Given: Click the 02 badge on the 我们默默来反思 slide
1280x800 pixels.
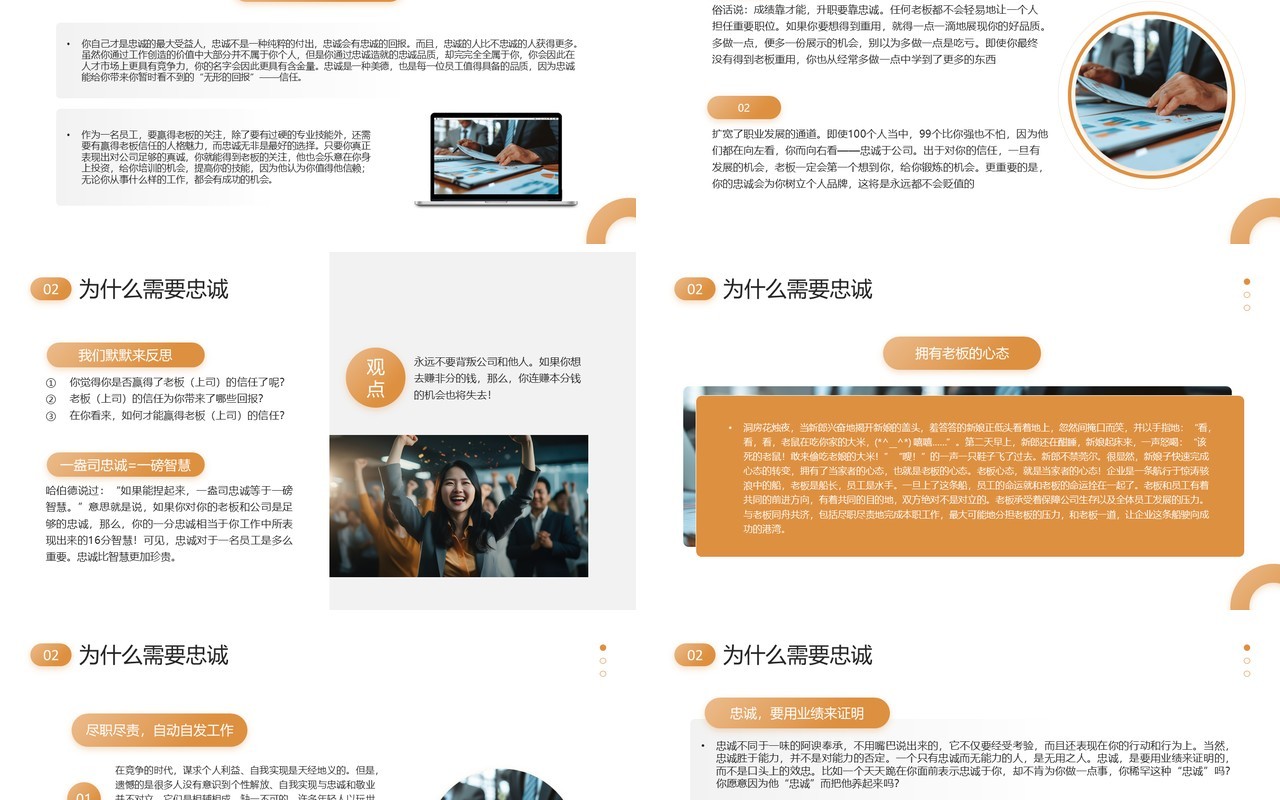Looking at the screenshot, I should point(51,289).
